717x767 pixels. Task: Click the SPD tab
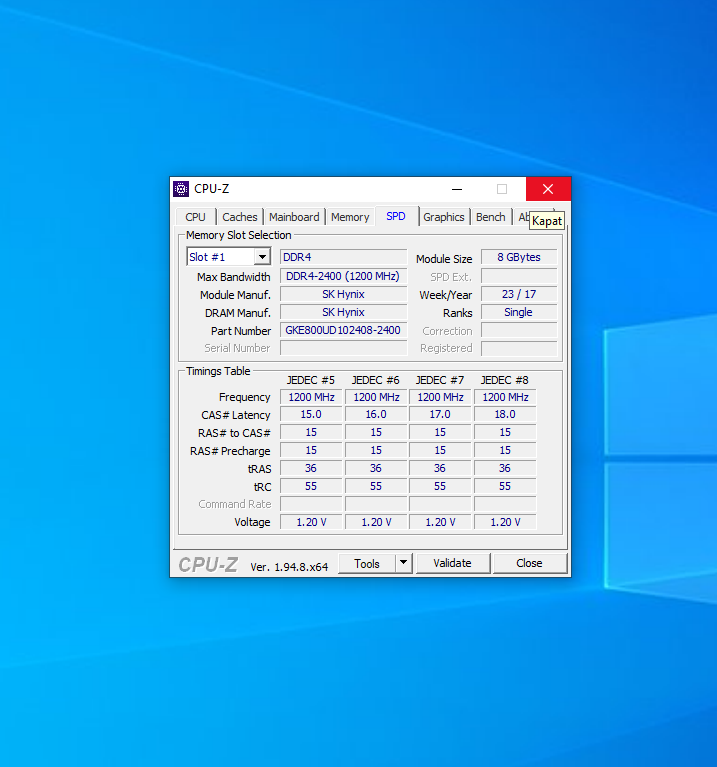click(396, 217)
